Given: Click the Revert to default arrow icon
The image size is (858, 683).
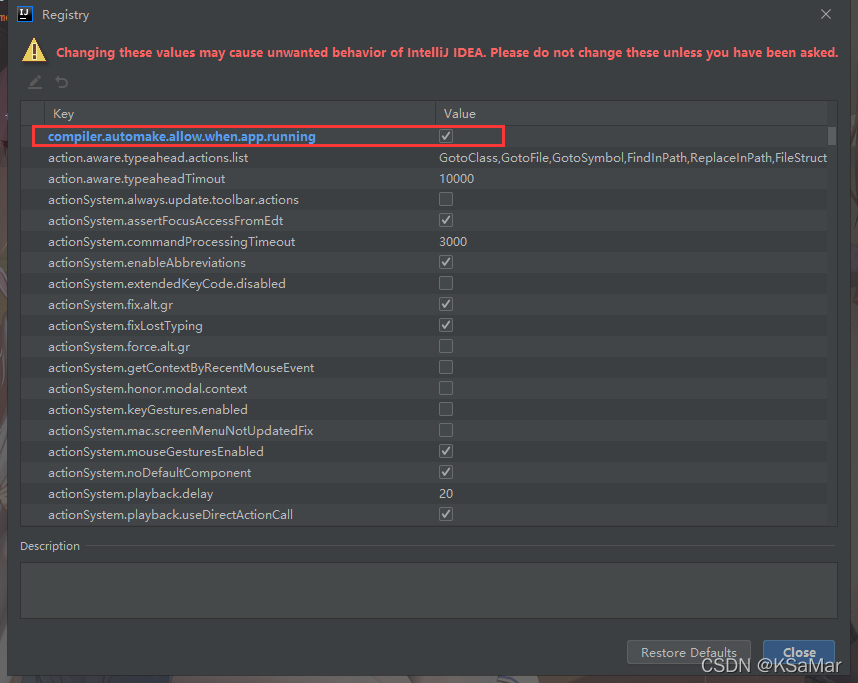Looking at the screenshot, I should pyautogui.click(x=62, y=82).
